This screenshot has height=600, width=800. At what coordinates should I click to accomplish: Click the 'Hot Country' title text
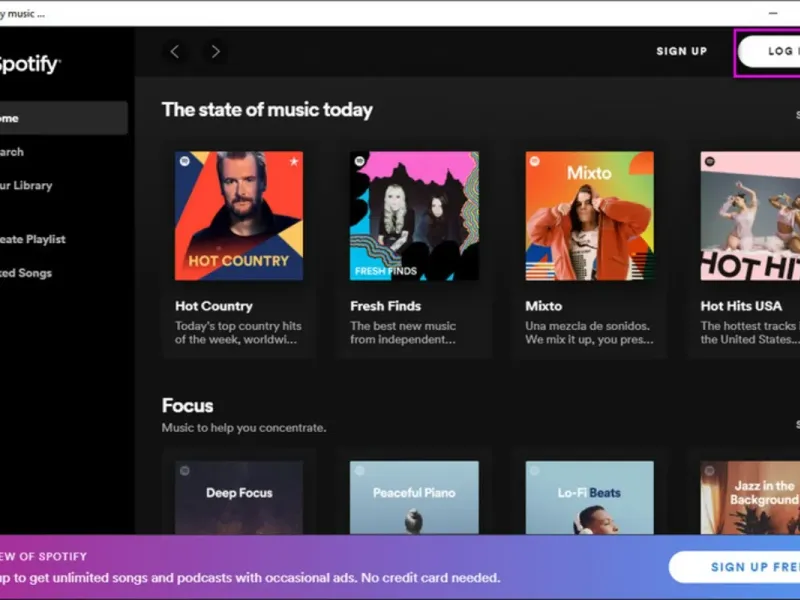click(214, 306)
